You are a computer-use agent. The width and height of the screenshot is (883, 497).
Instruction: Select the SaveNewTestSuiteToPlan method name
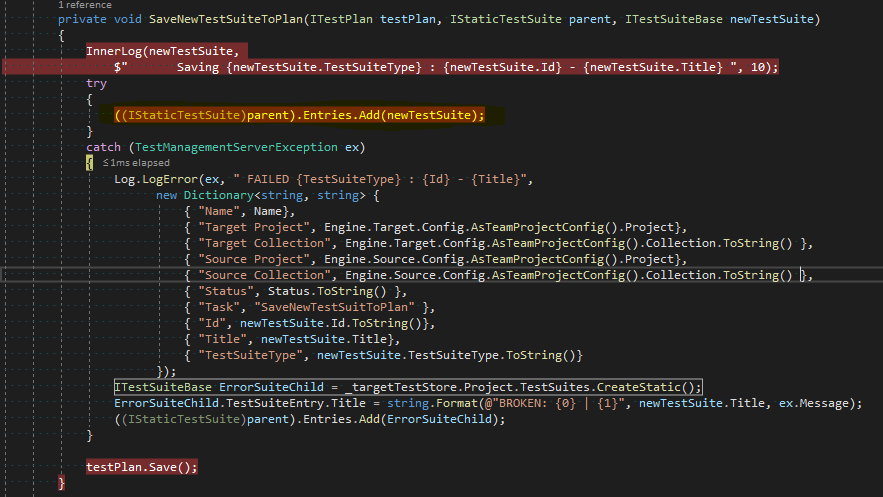click(226, 19)
